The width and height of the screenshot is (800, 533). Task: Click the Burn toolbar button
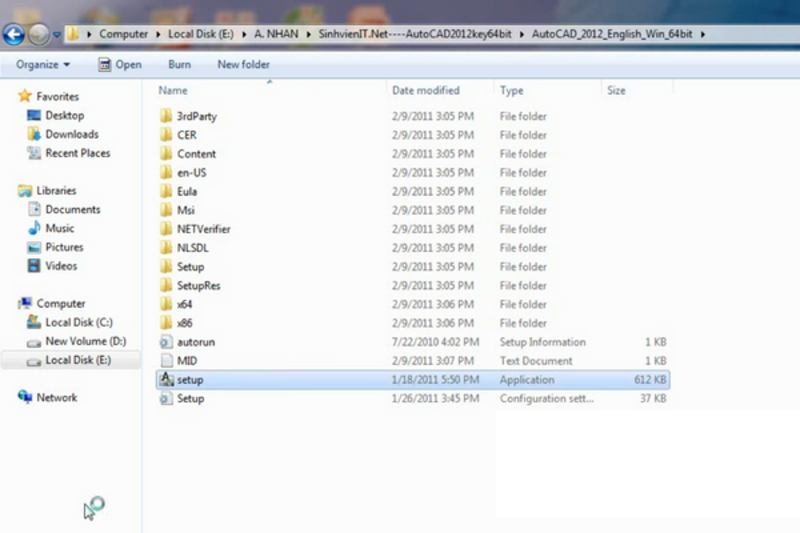[x=179, y=65]
